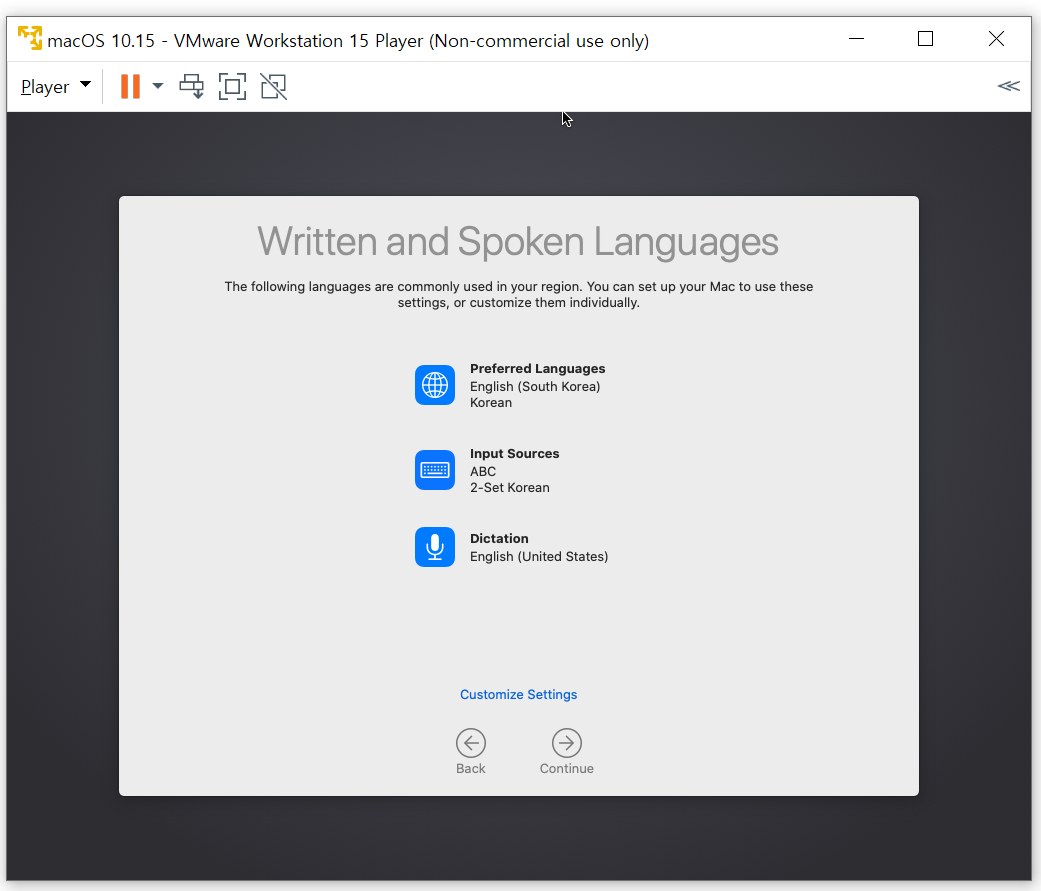Go back using the Back arrow
Screen dimensions: 1041x891
[470, 743]
